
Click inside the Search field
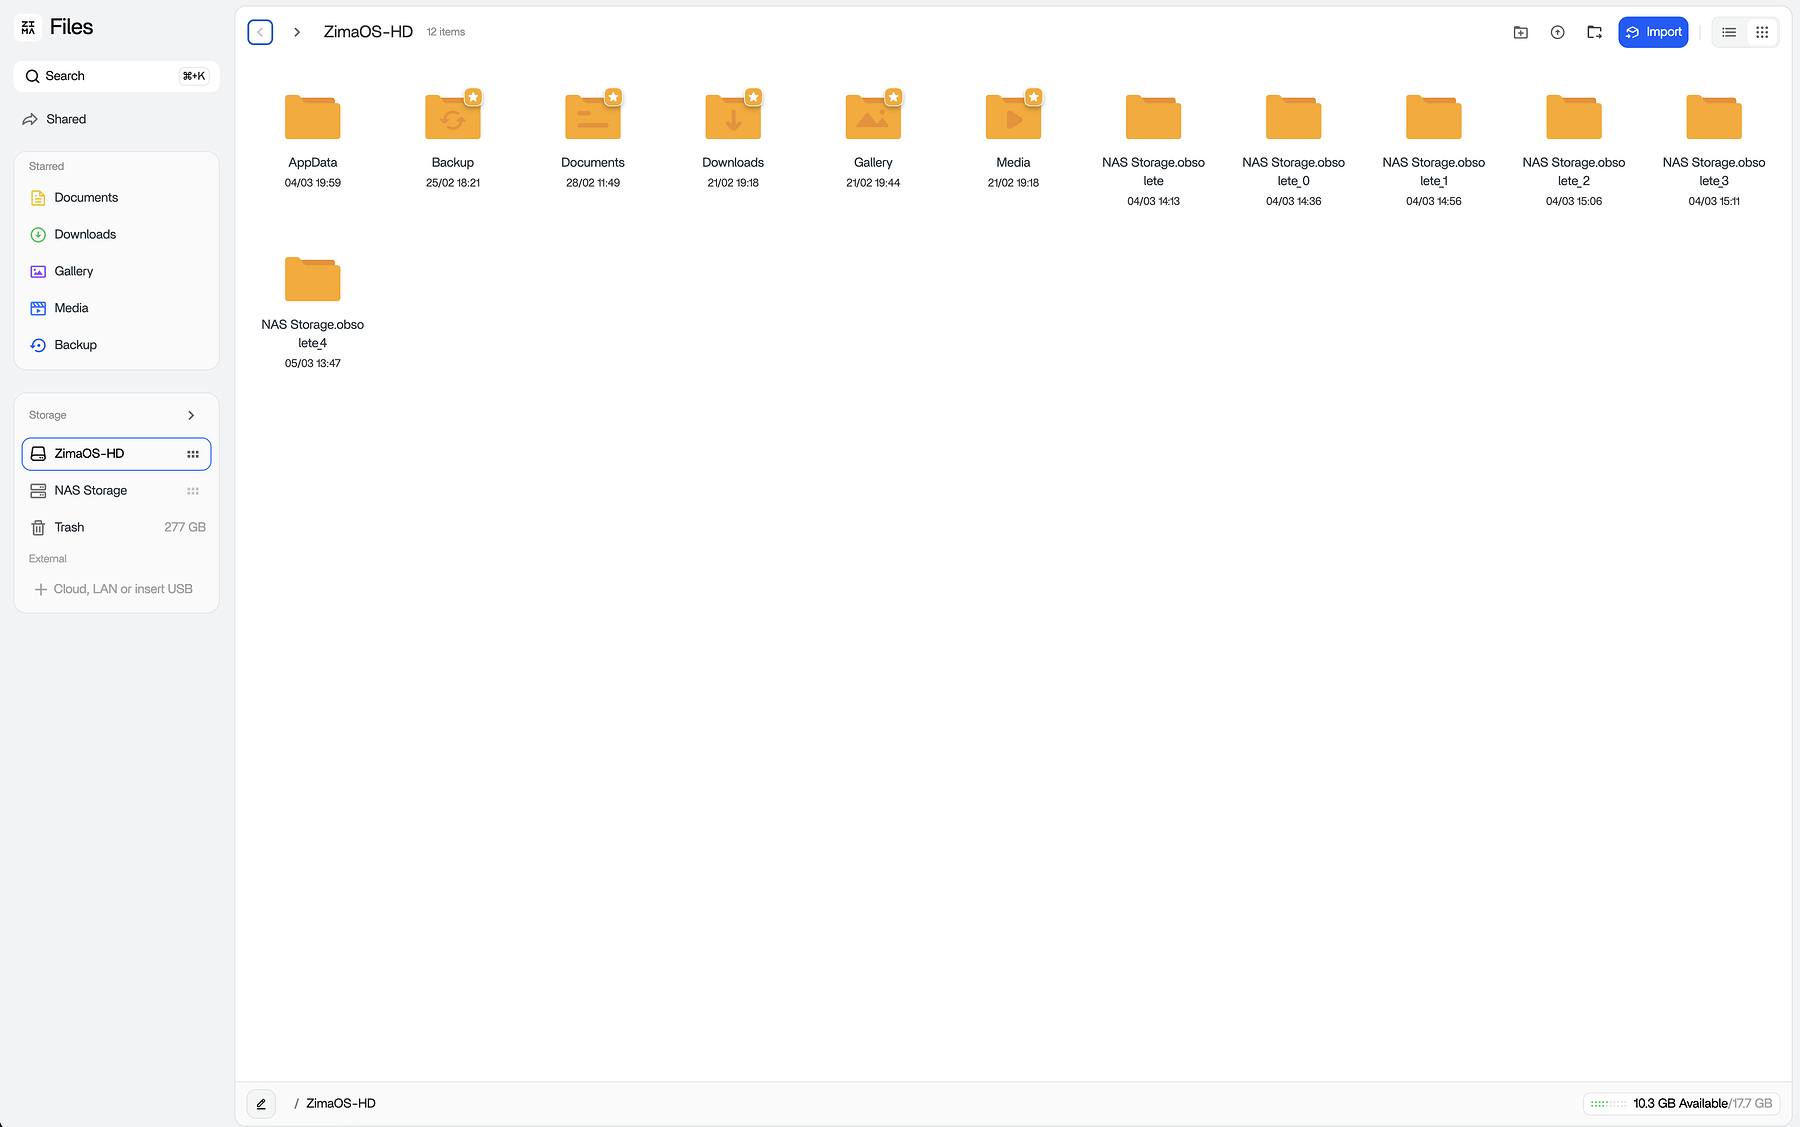(x=100, y=75)
